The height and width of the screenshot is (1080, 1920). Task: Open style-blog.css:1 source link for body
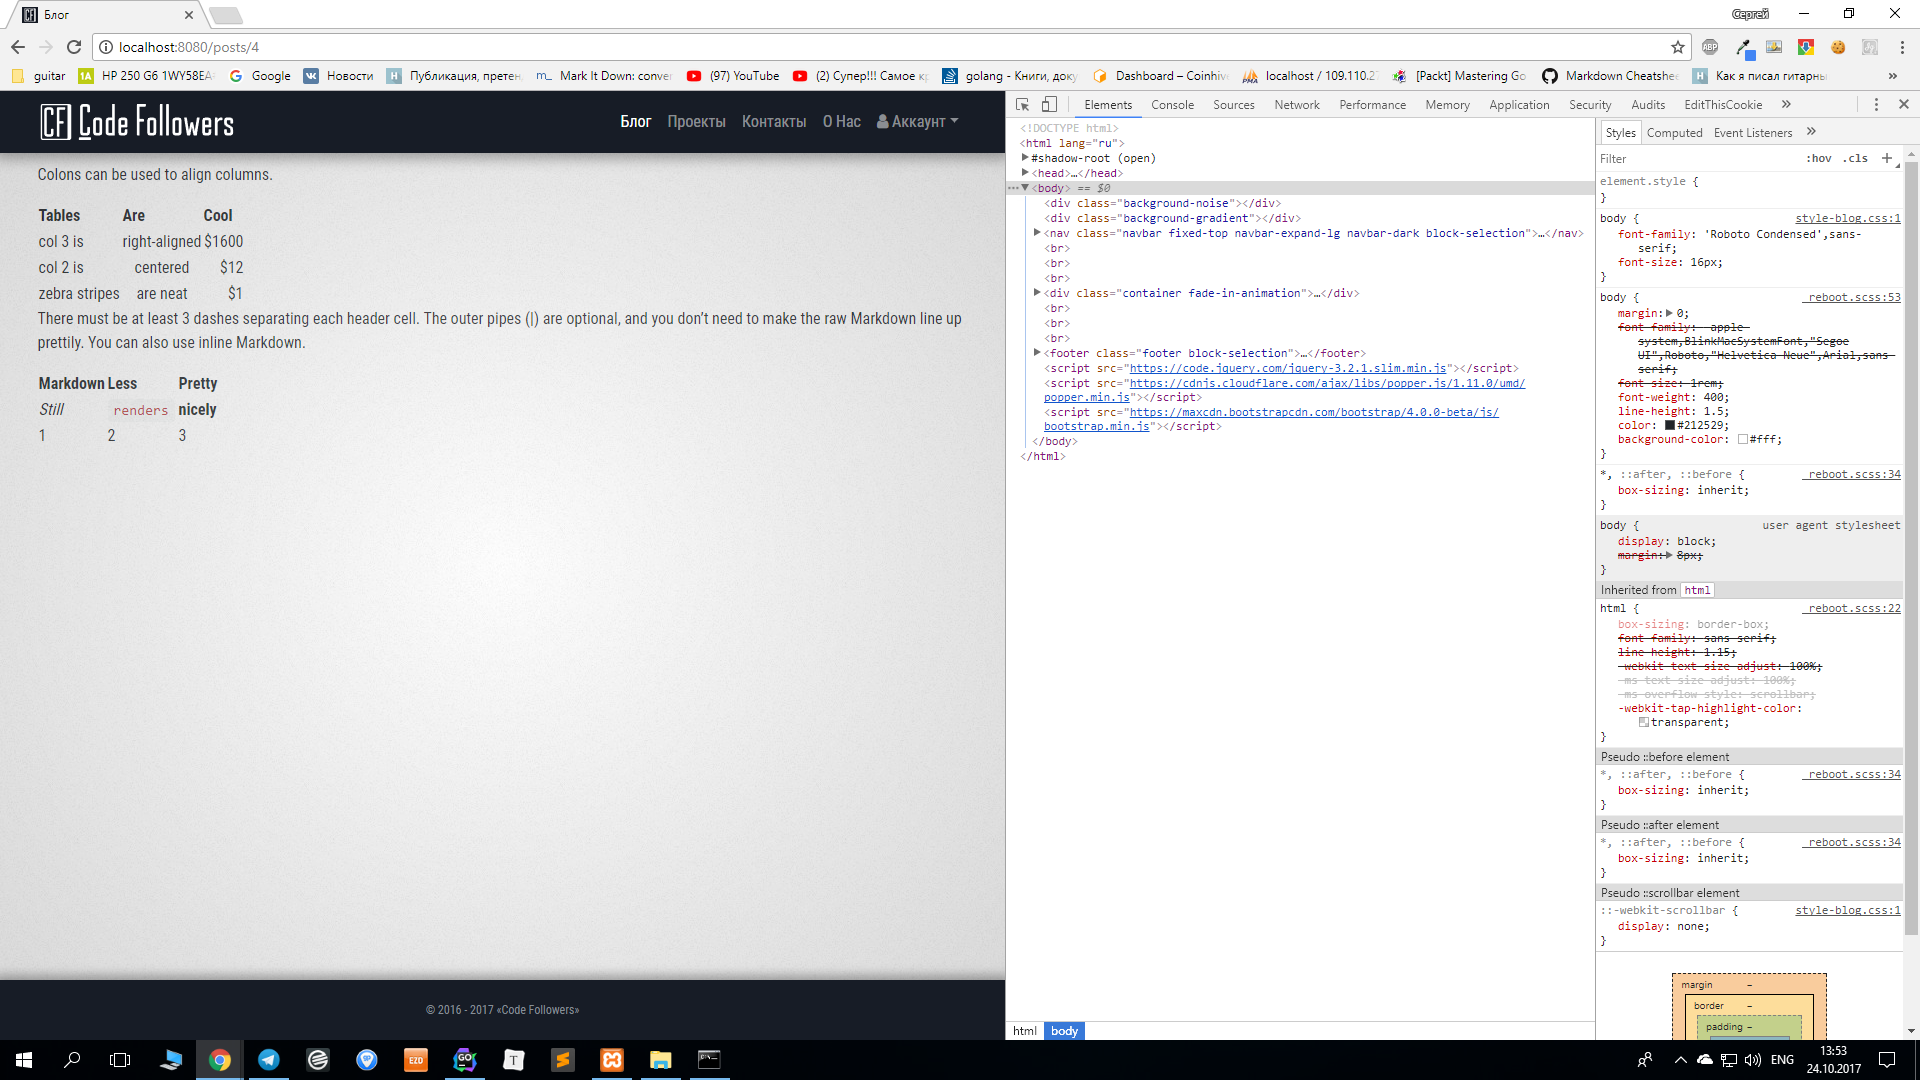(x=1847, y=218)
